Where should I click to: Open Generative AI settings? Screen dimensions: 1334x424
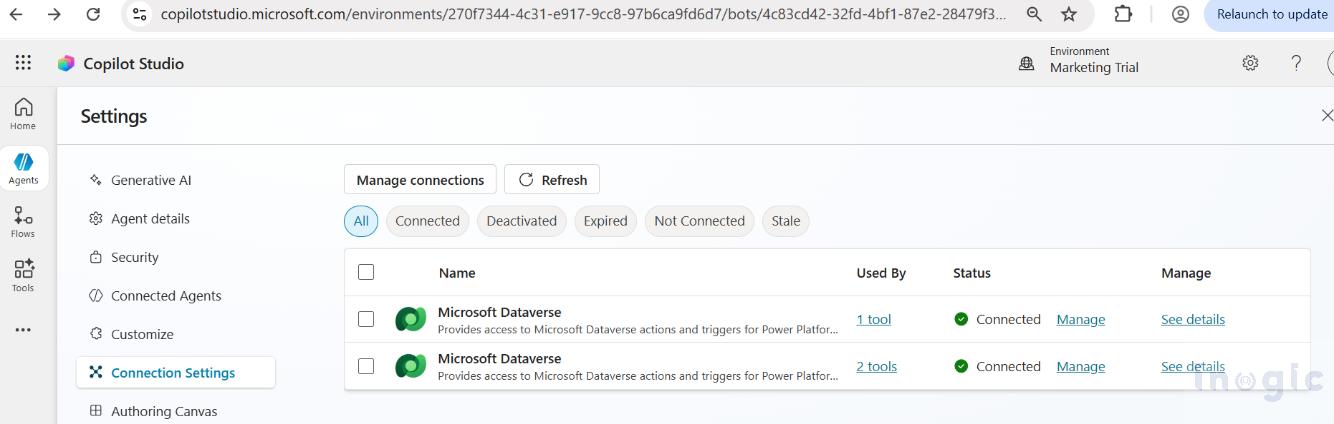coord(151,180)
